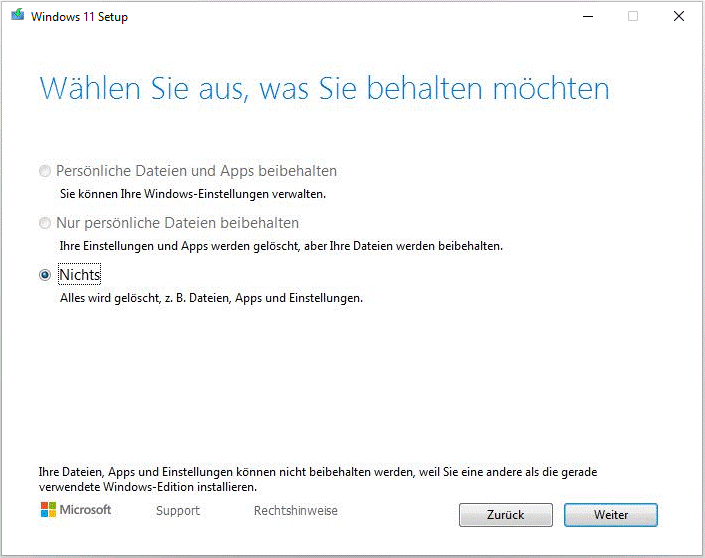
Task: Select the 'Nichts' radio button
Action: click(x=45, y=275)
